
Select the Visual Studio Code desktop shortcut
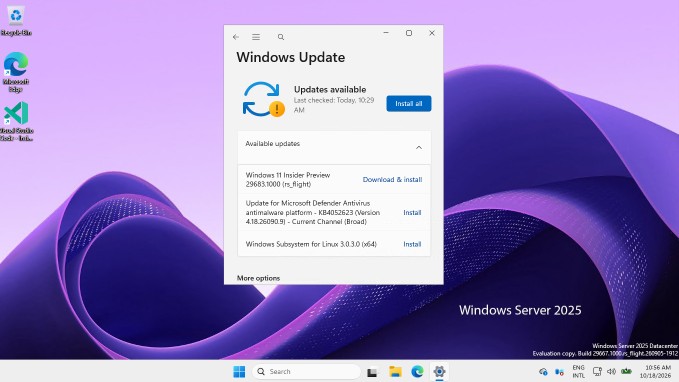pyautogui.click(x=16, y=121)
